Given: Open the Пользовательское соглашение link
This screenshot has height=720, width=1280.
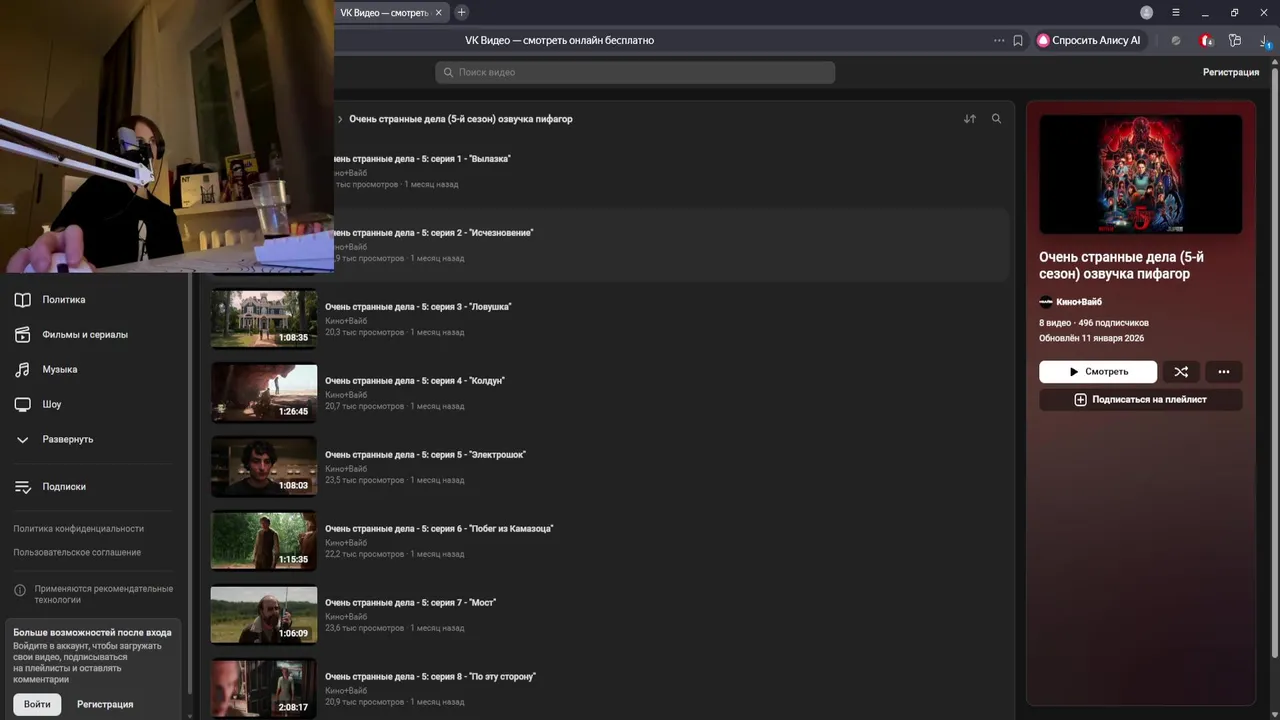Looking at the screenshot, I should pyautogui.click(x=77, y=553).
